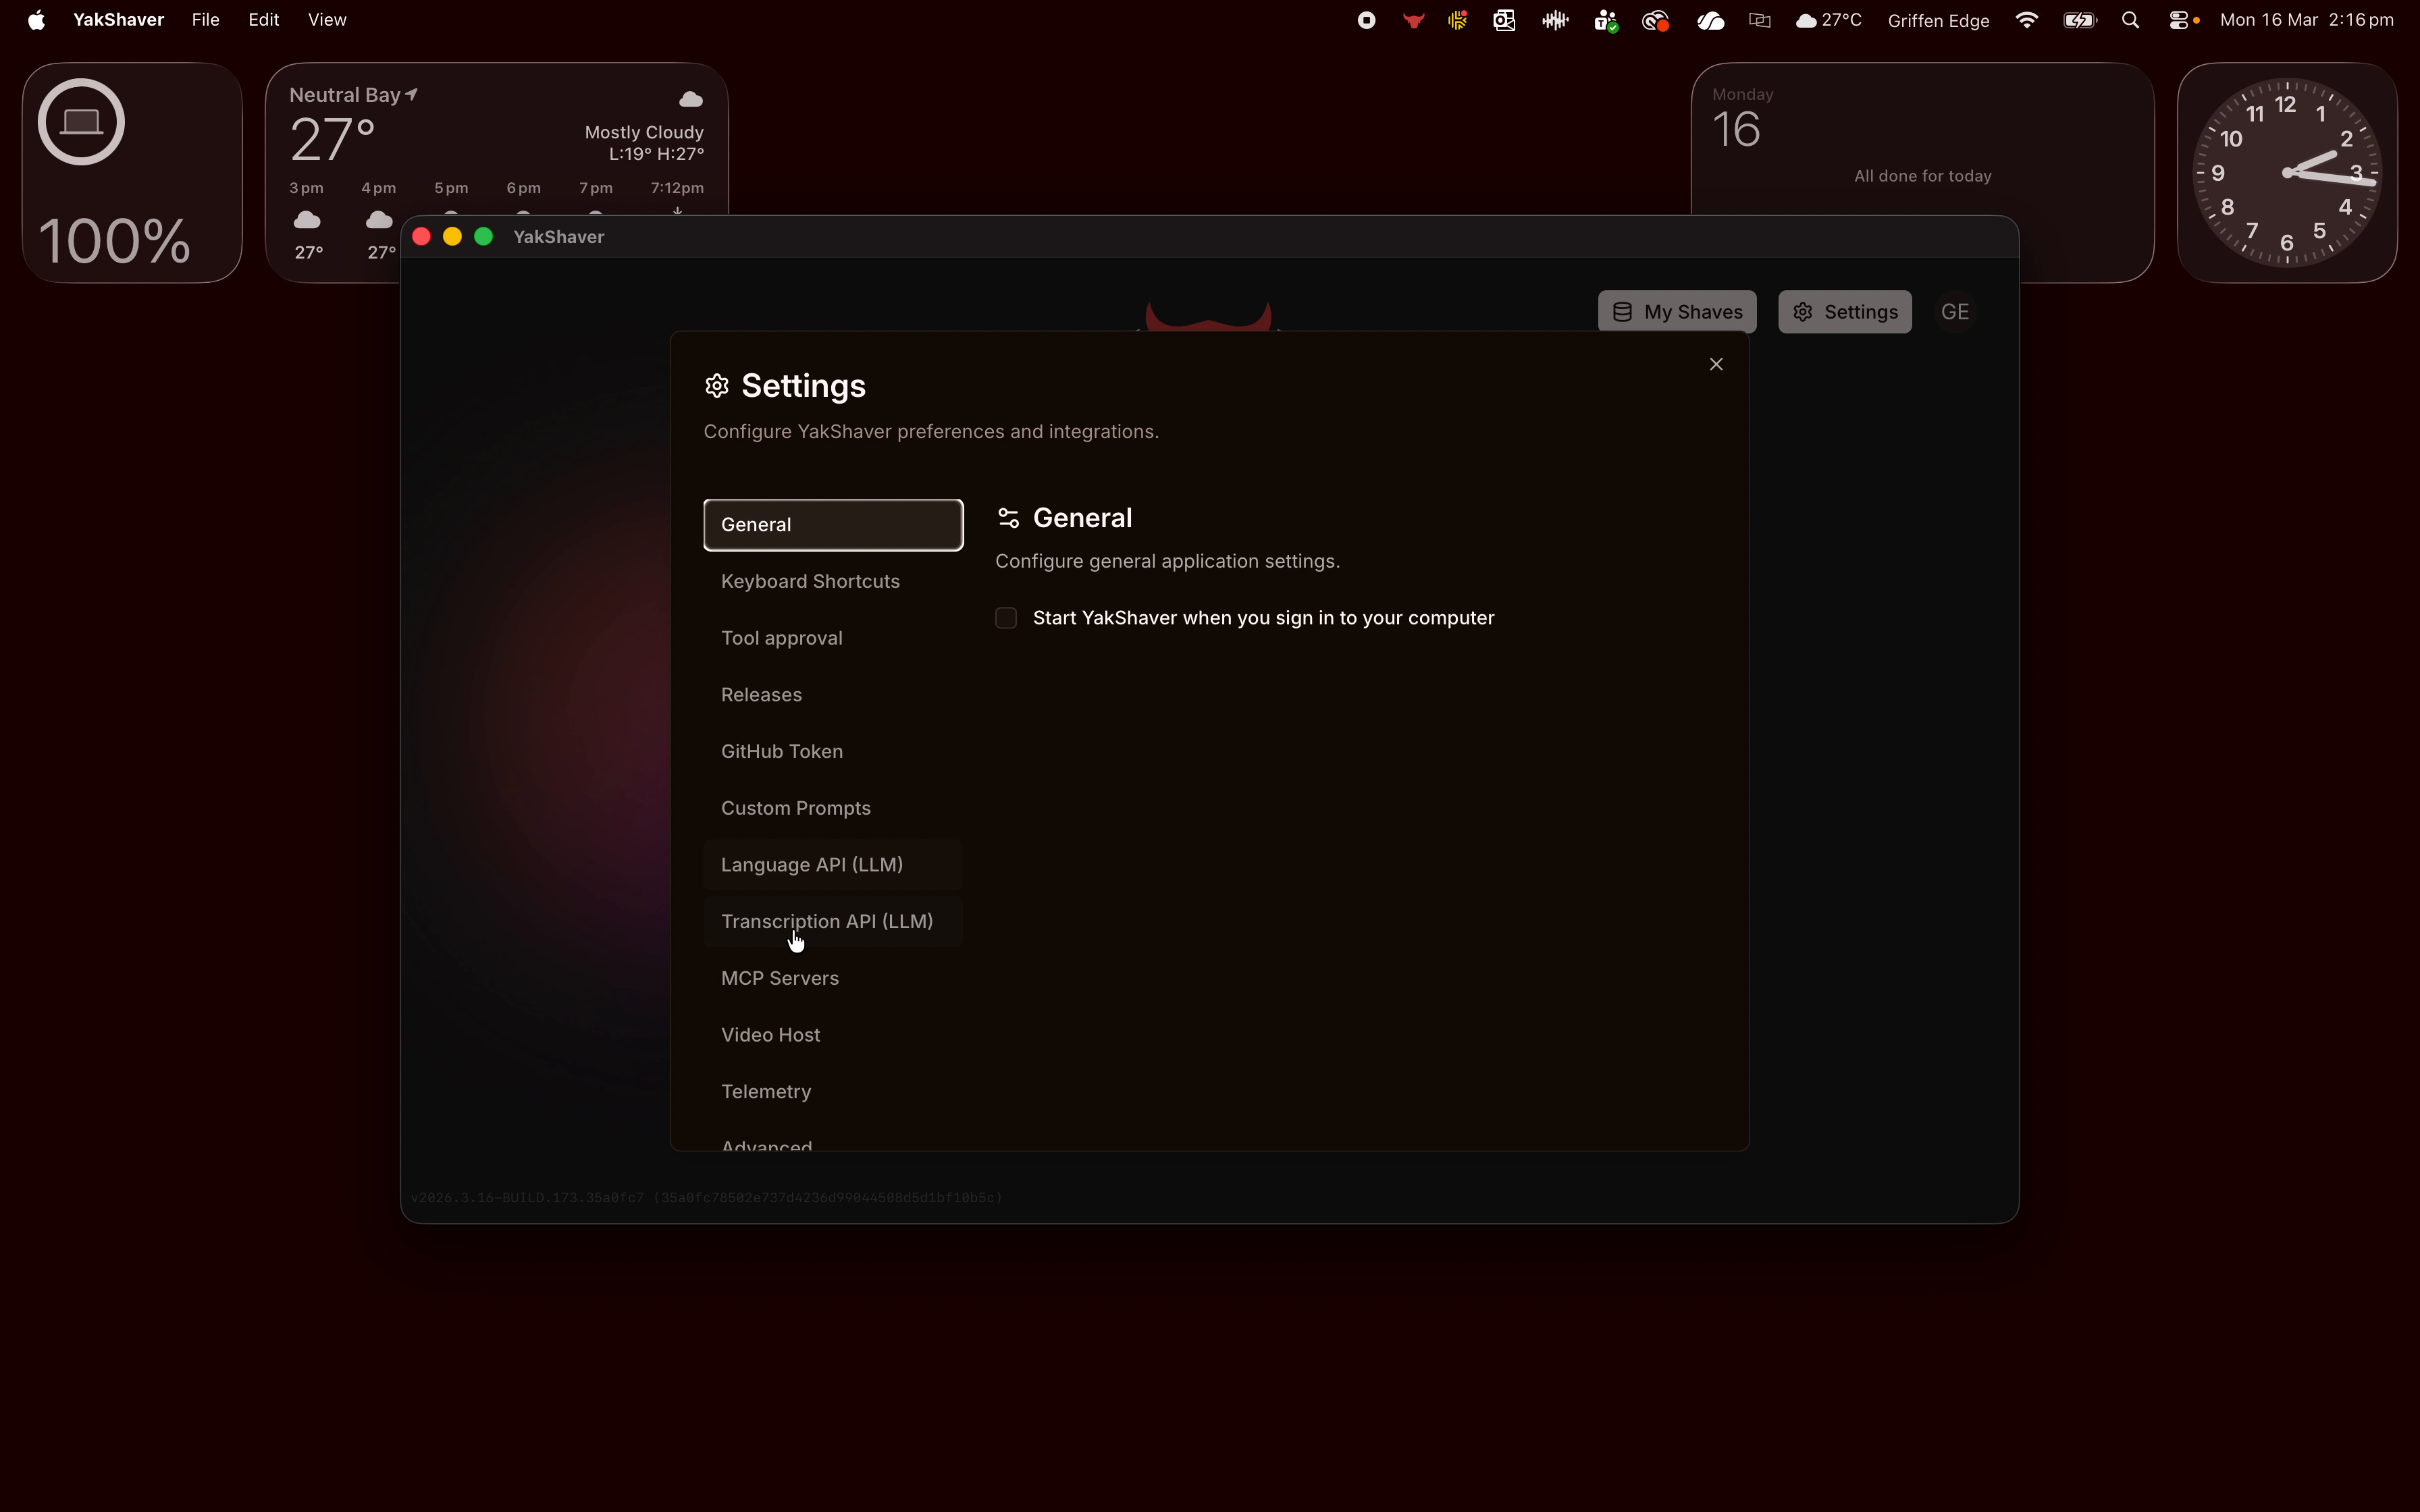Open Custom Prompts settings
Image resolution: width=2420 pixels, height=1512 pixels.
(x=833, y=808)
